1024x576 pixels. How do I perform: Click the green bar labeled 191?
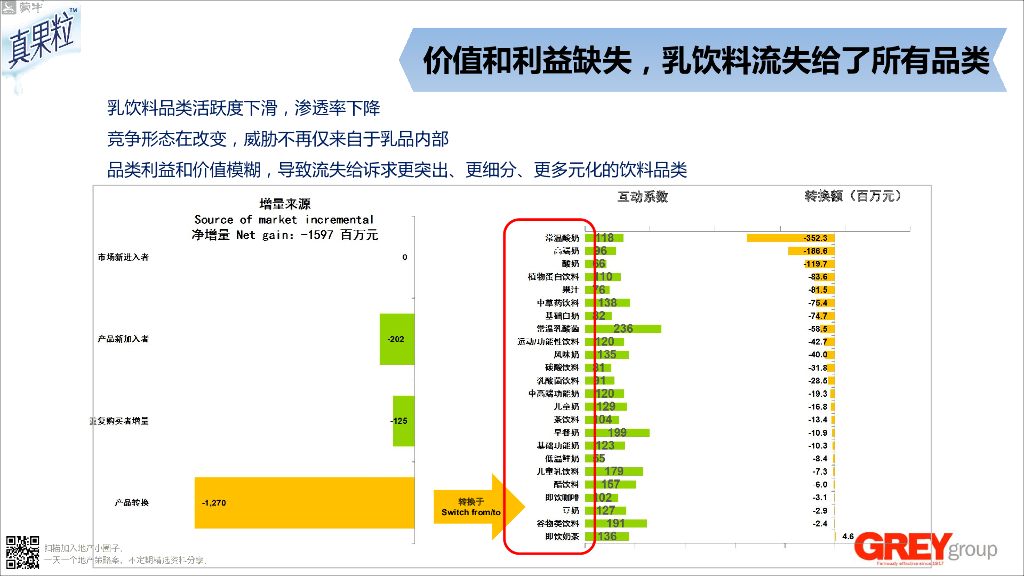pos(616,523)
